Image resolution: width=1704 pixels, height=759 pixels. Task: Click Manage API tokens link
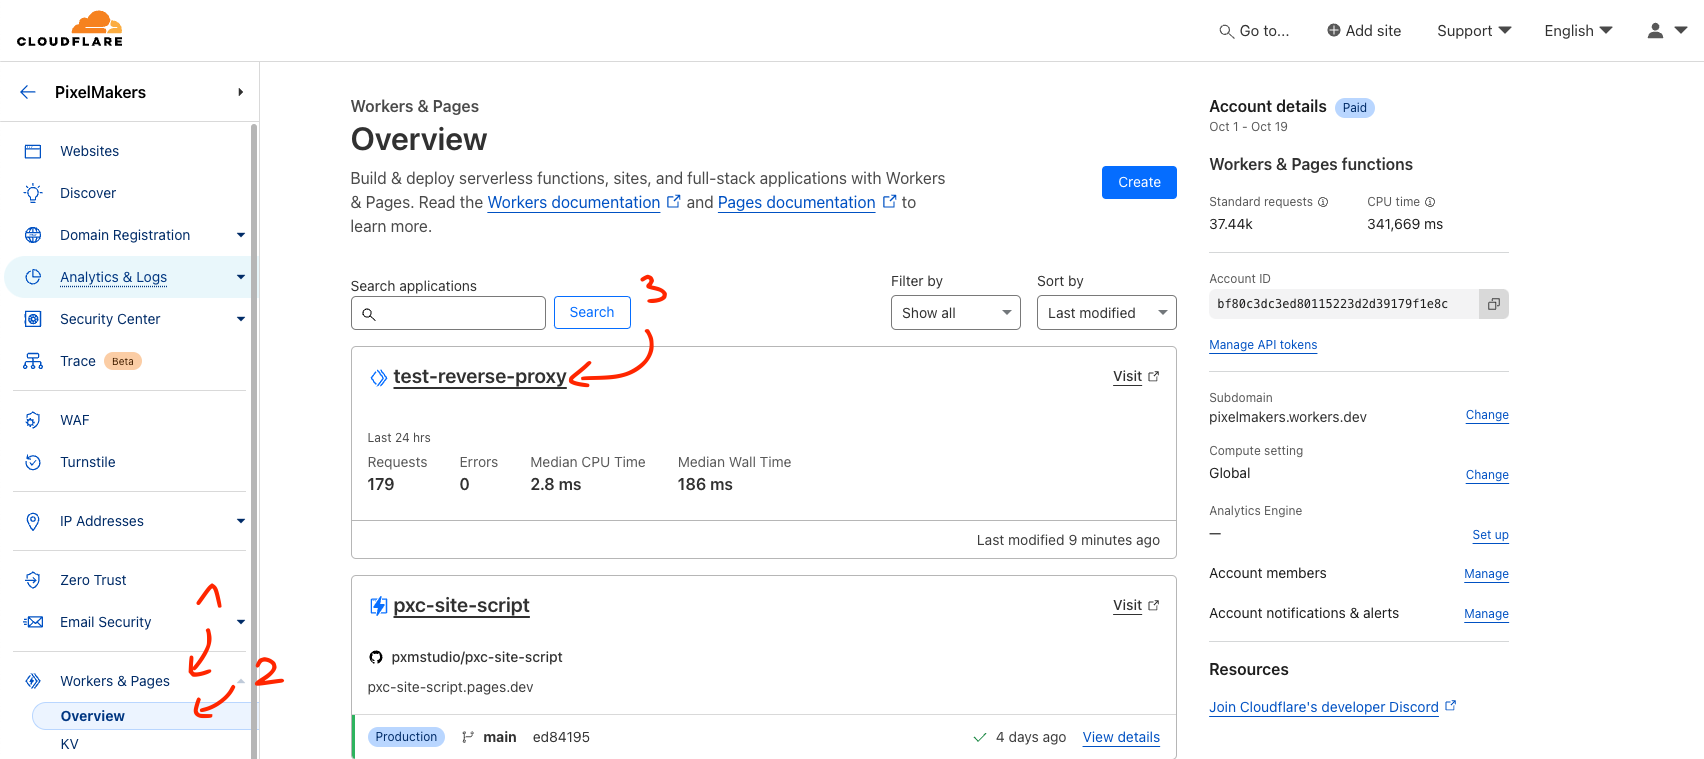[1263, 345]
